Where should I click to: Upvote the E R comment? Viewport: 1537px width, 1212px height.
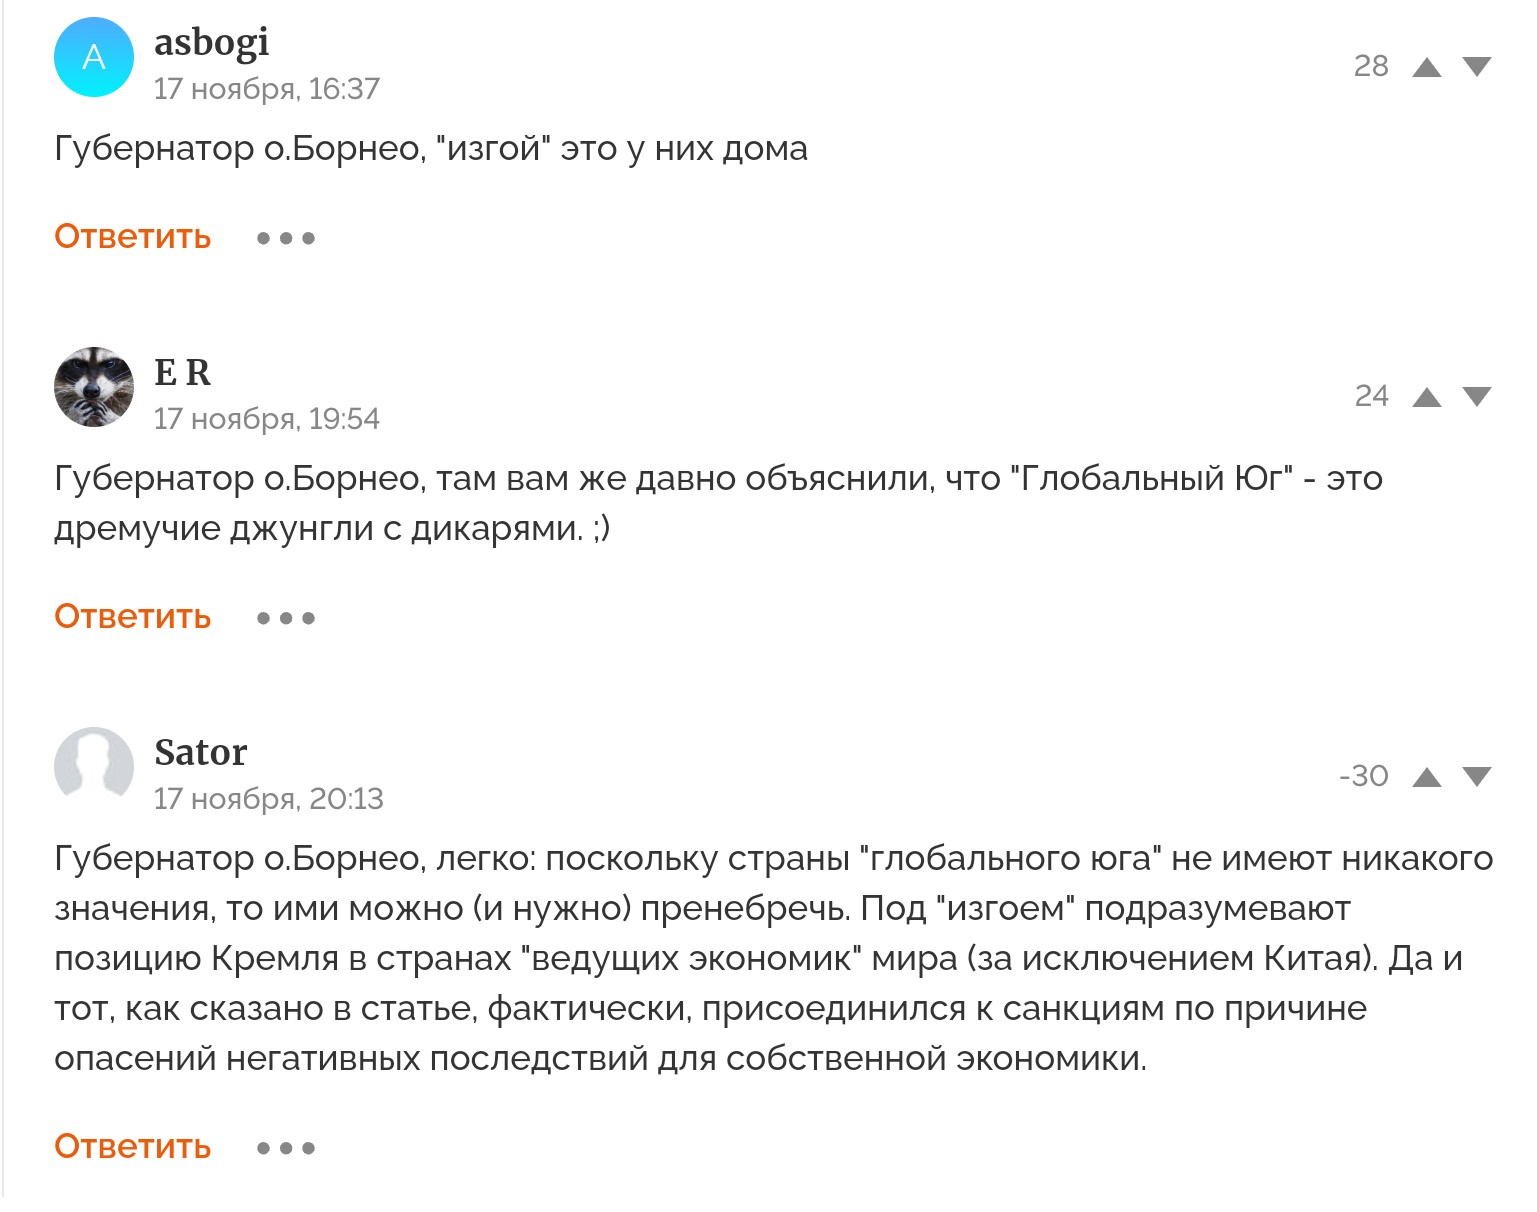coord(1426,397)
